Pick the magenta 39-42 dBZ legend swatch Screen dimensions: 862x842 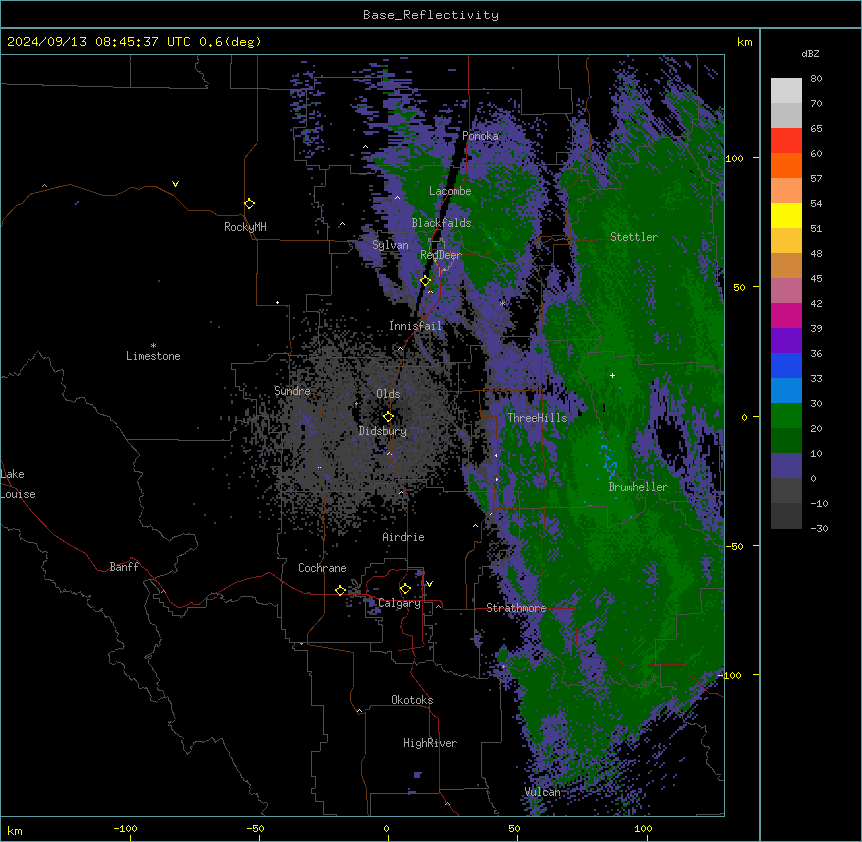(x=786, y=315)
